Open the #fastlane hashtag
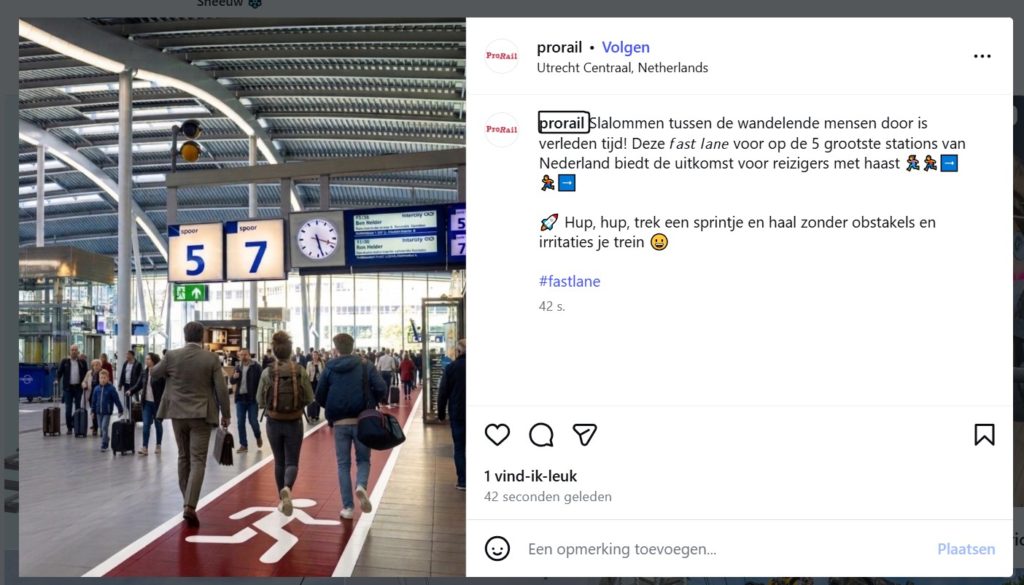 tap(569, 281)
